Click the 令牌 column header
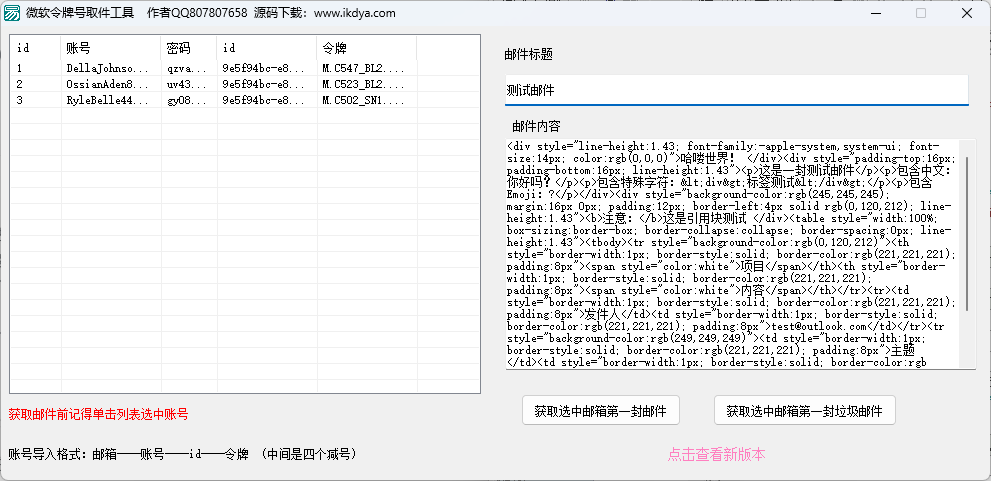Image resolution: width=991 pixels, height=481 pixels. pos(367,48)
